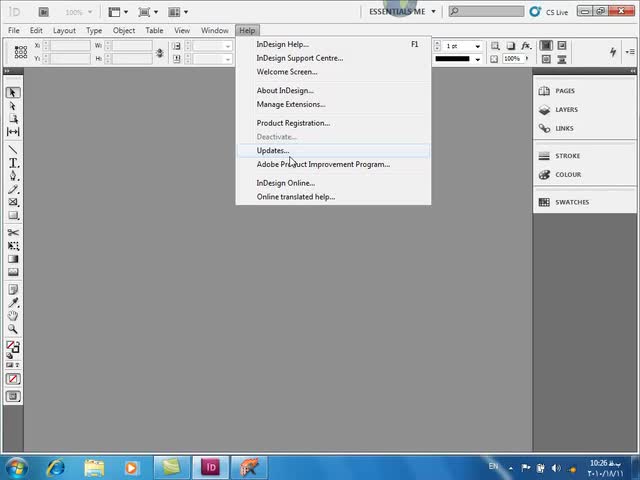Image resolution: width=640 pixels, height=480 pixels.
Task: Select the Direct Selection tool
Action: (x=13, y=106)
